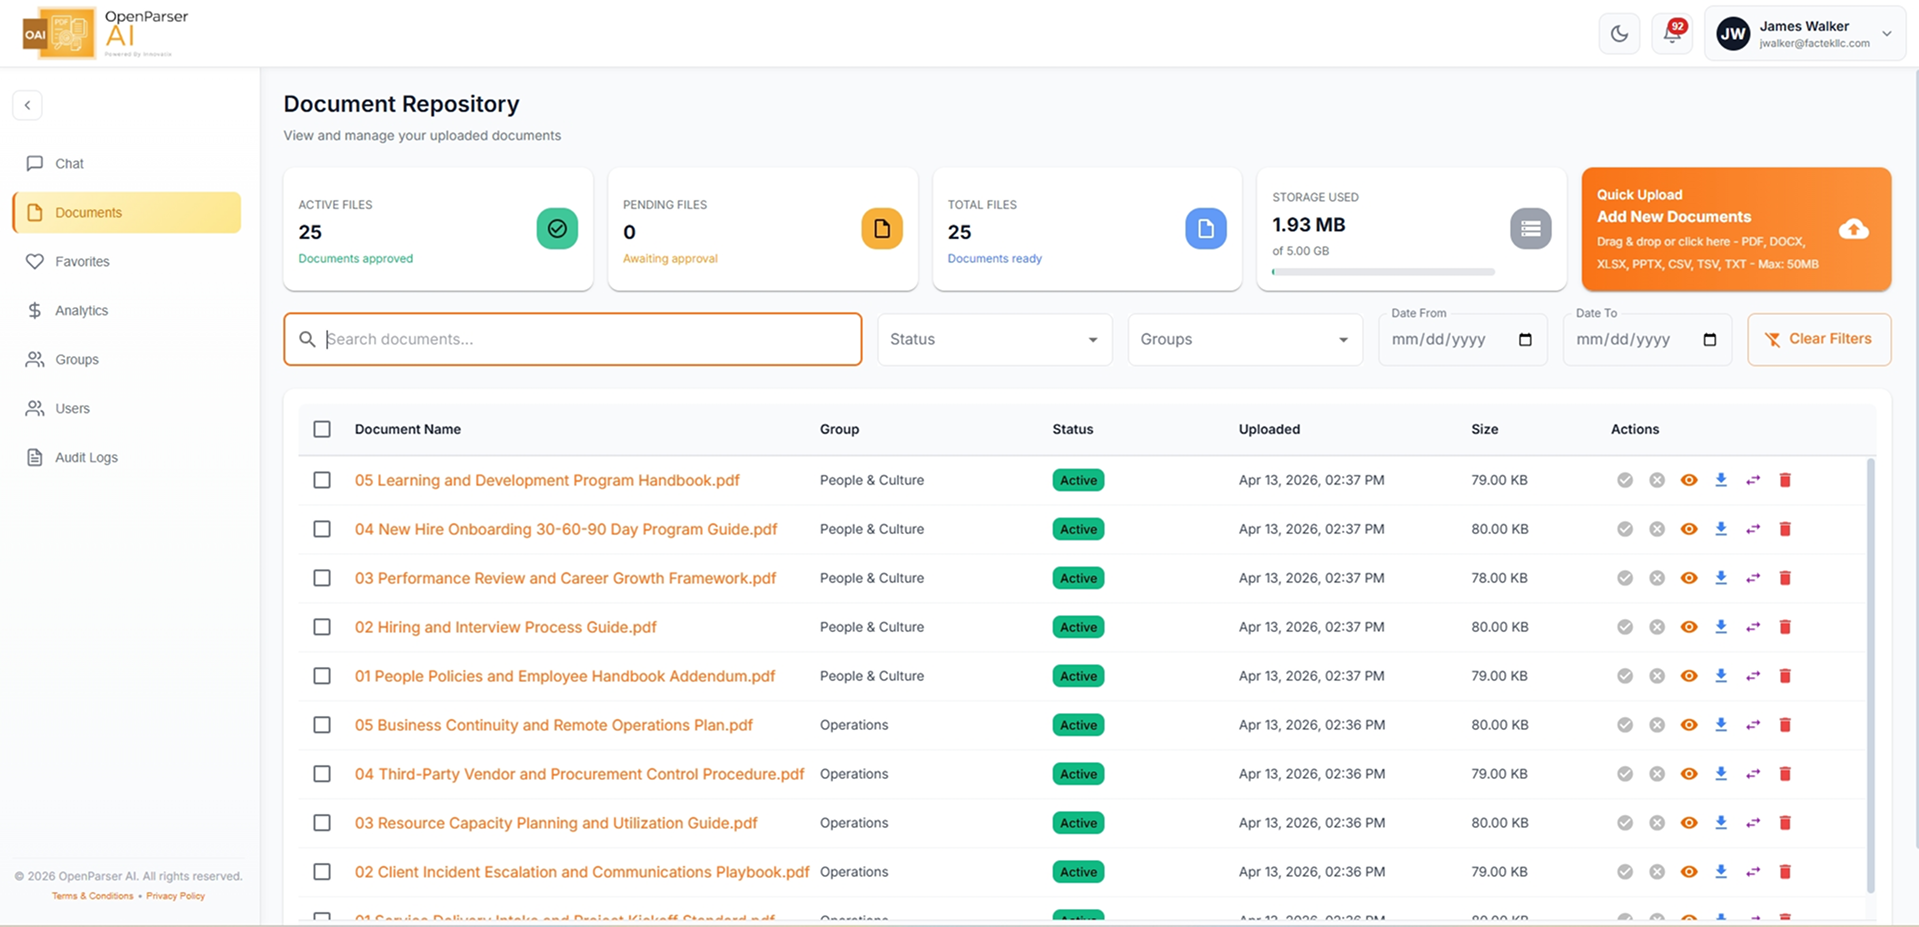The height and width of the screenshot is (927, 1919).
Task: Open 05 Business Continuity and Remote Operations Plan.pdf
Action: 554,725
